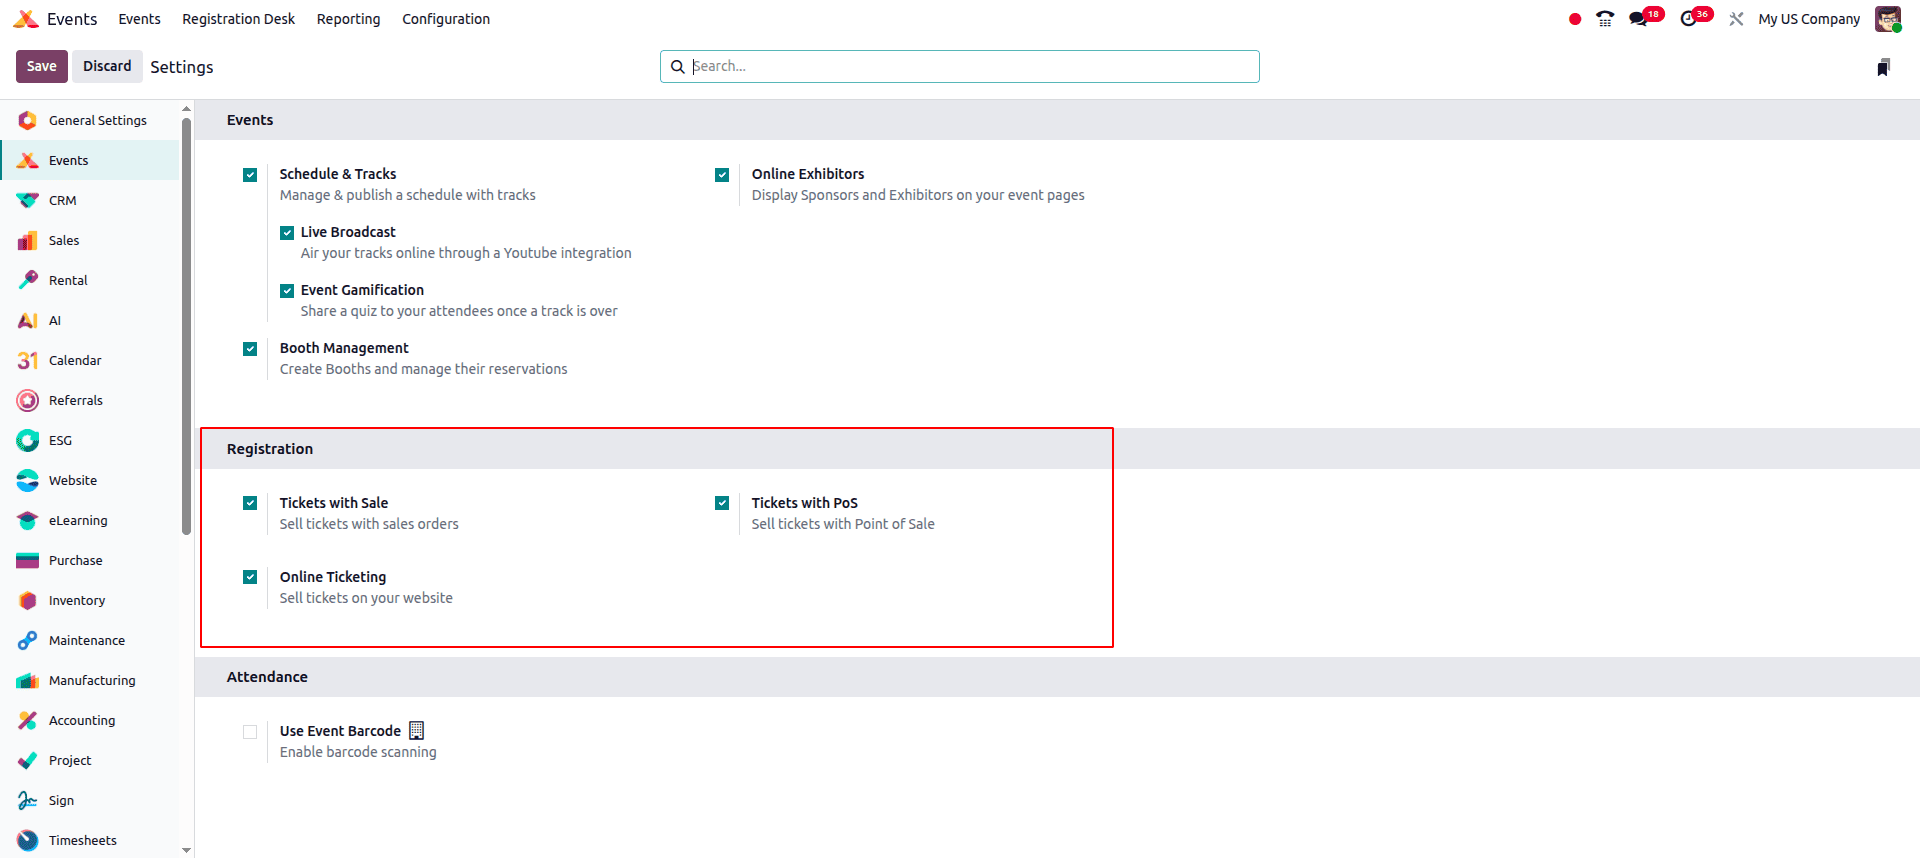This screenshot has height=858, width=1920.
Task: Click the sidebar scrollbar down arrow
Action: (x=186, y=850)
